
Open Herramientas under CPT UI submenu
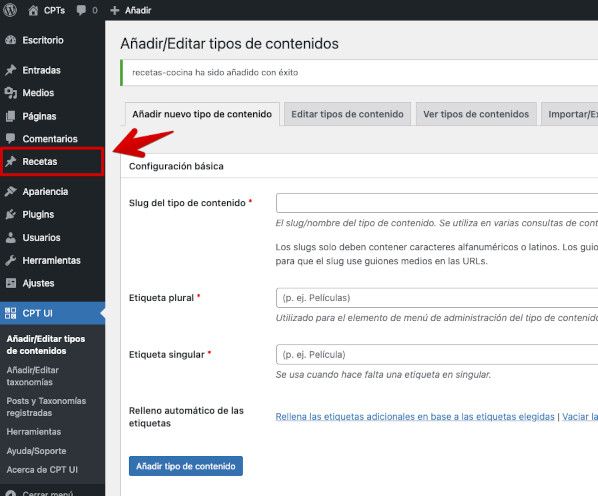coord(34,432)
